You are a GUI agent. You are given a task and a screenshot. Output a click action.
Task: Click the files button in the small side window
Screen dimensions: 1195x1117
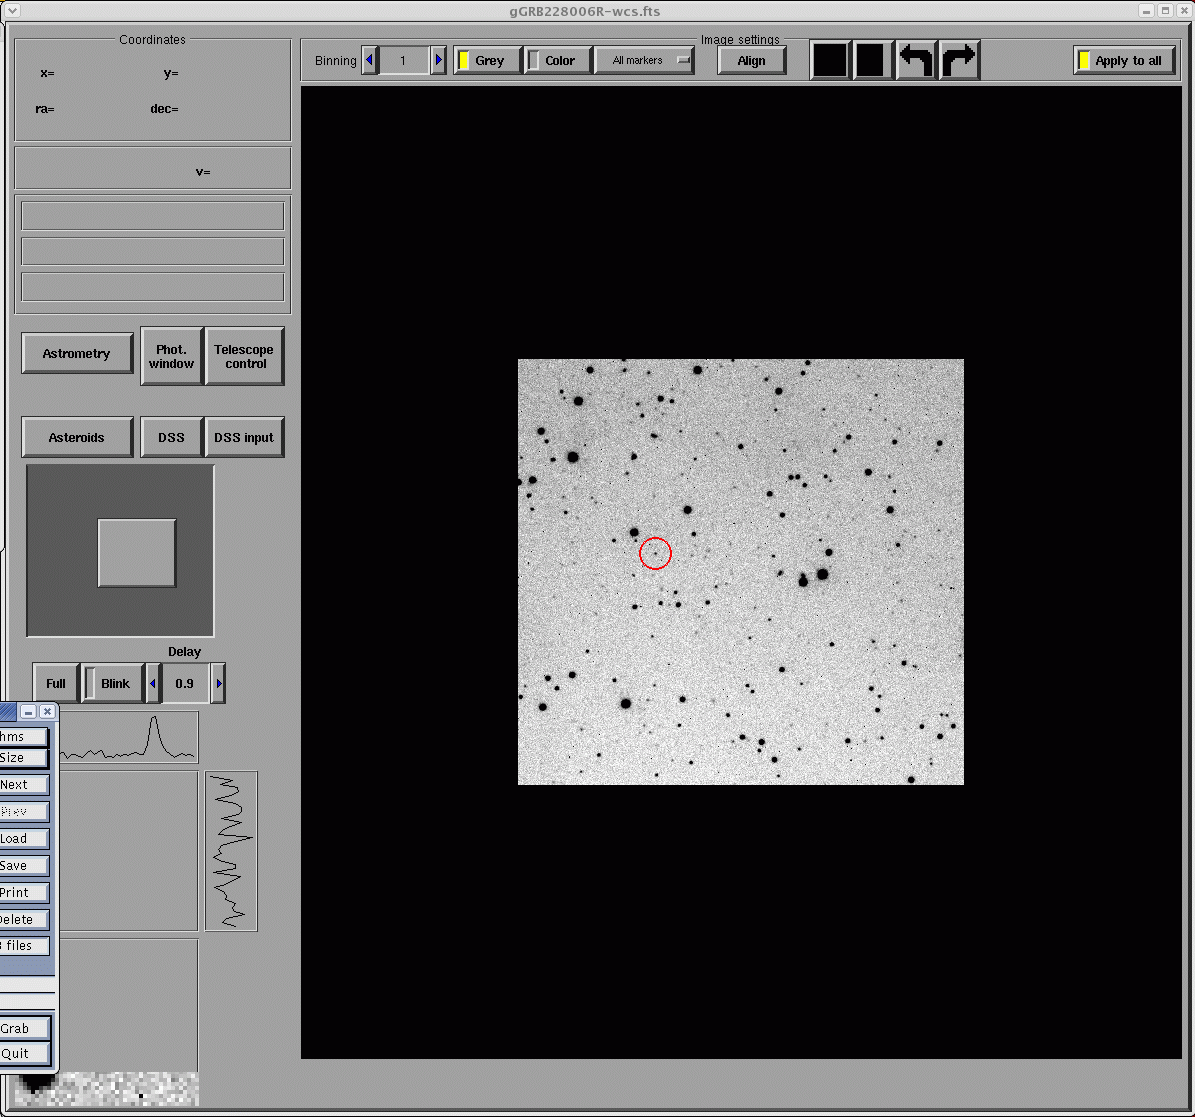[24, 946]
